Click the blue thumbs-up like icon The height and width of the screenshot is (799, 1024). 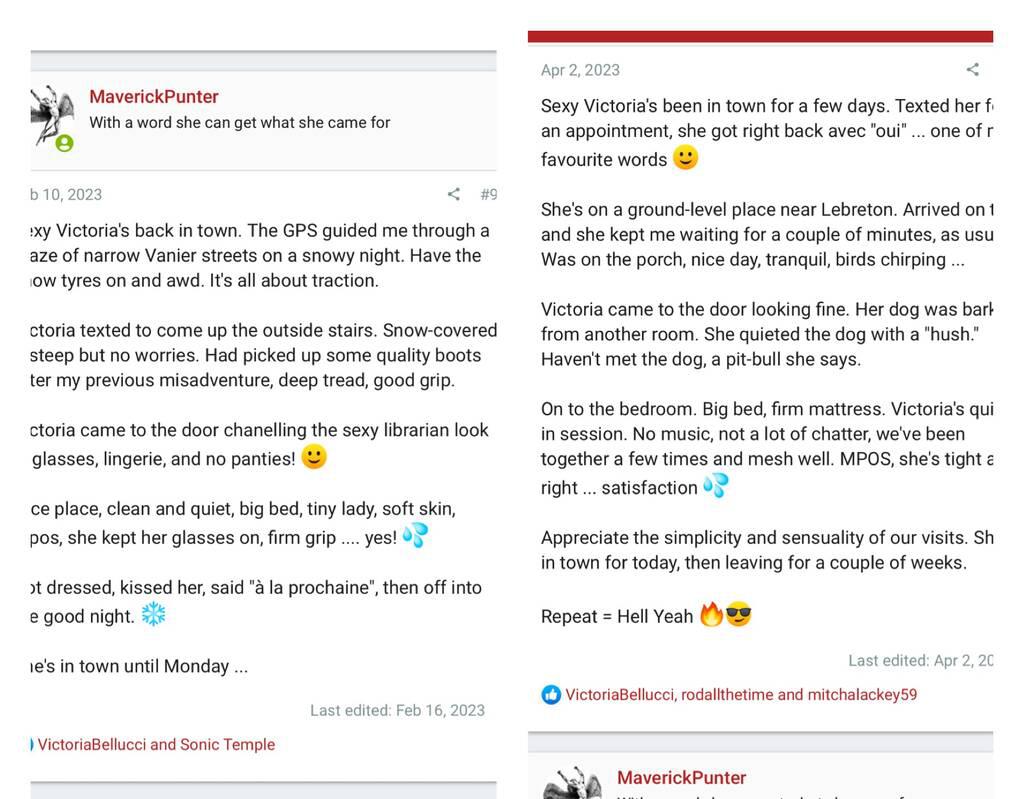(x=551, y=695)
